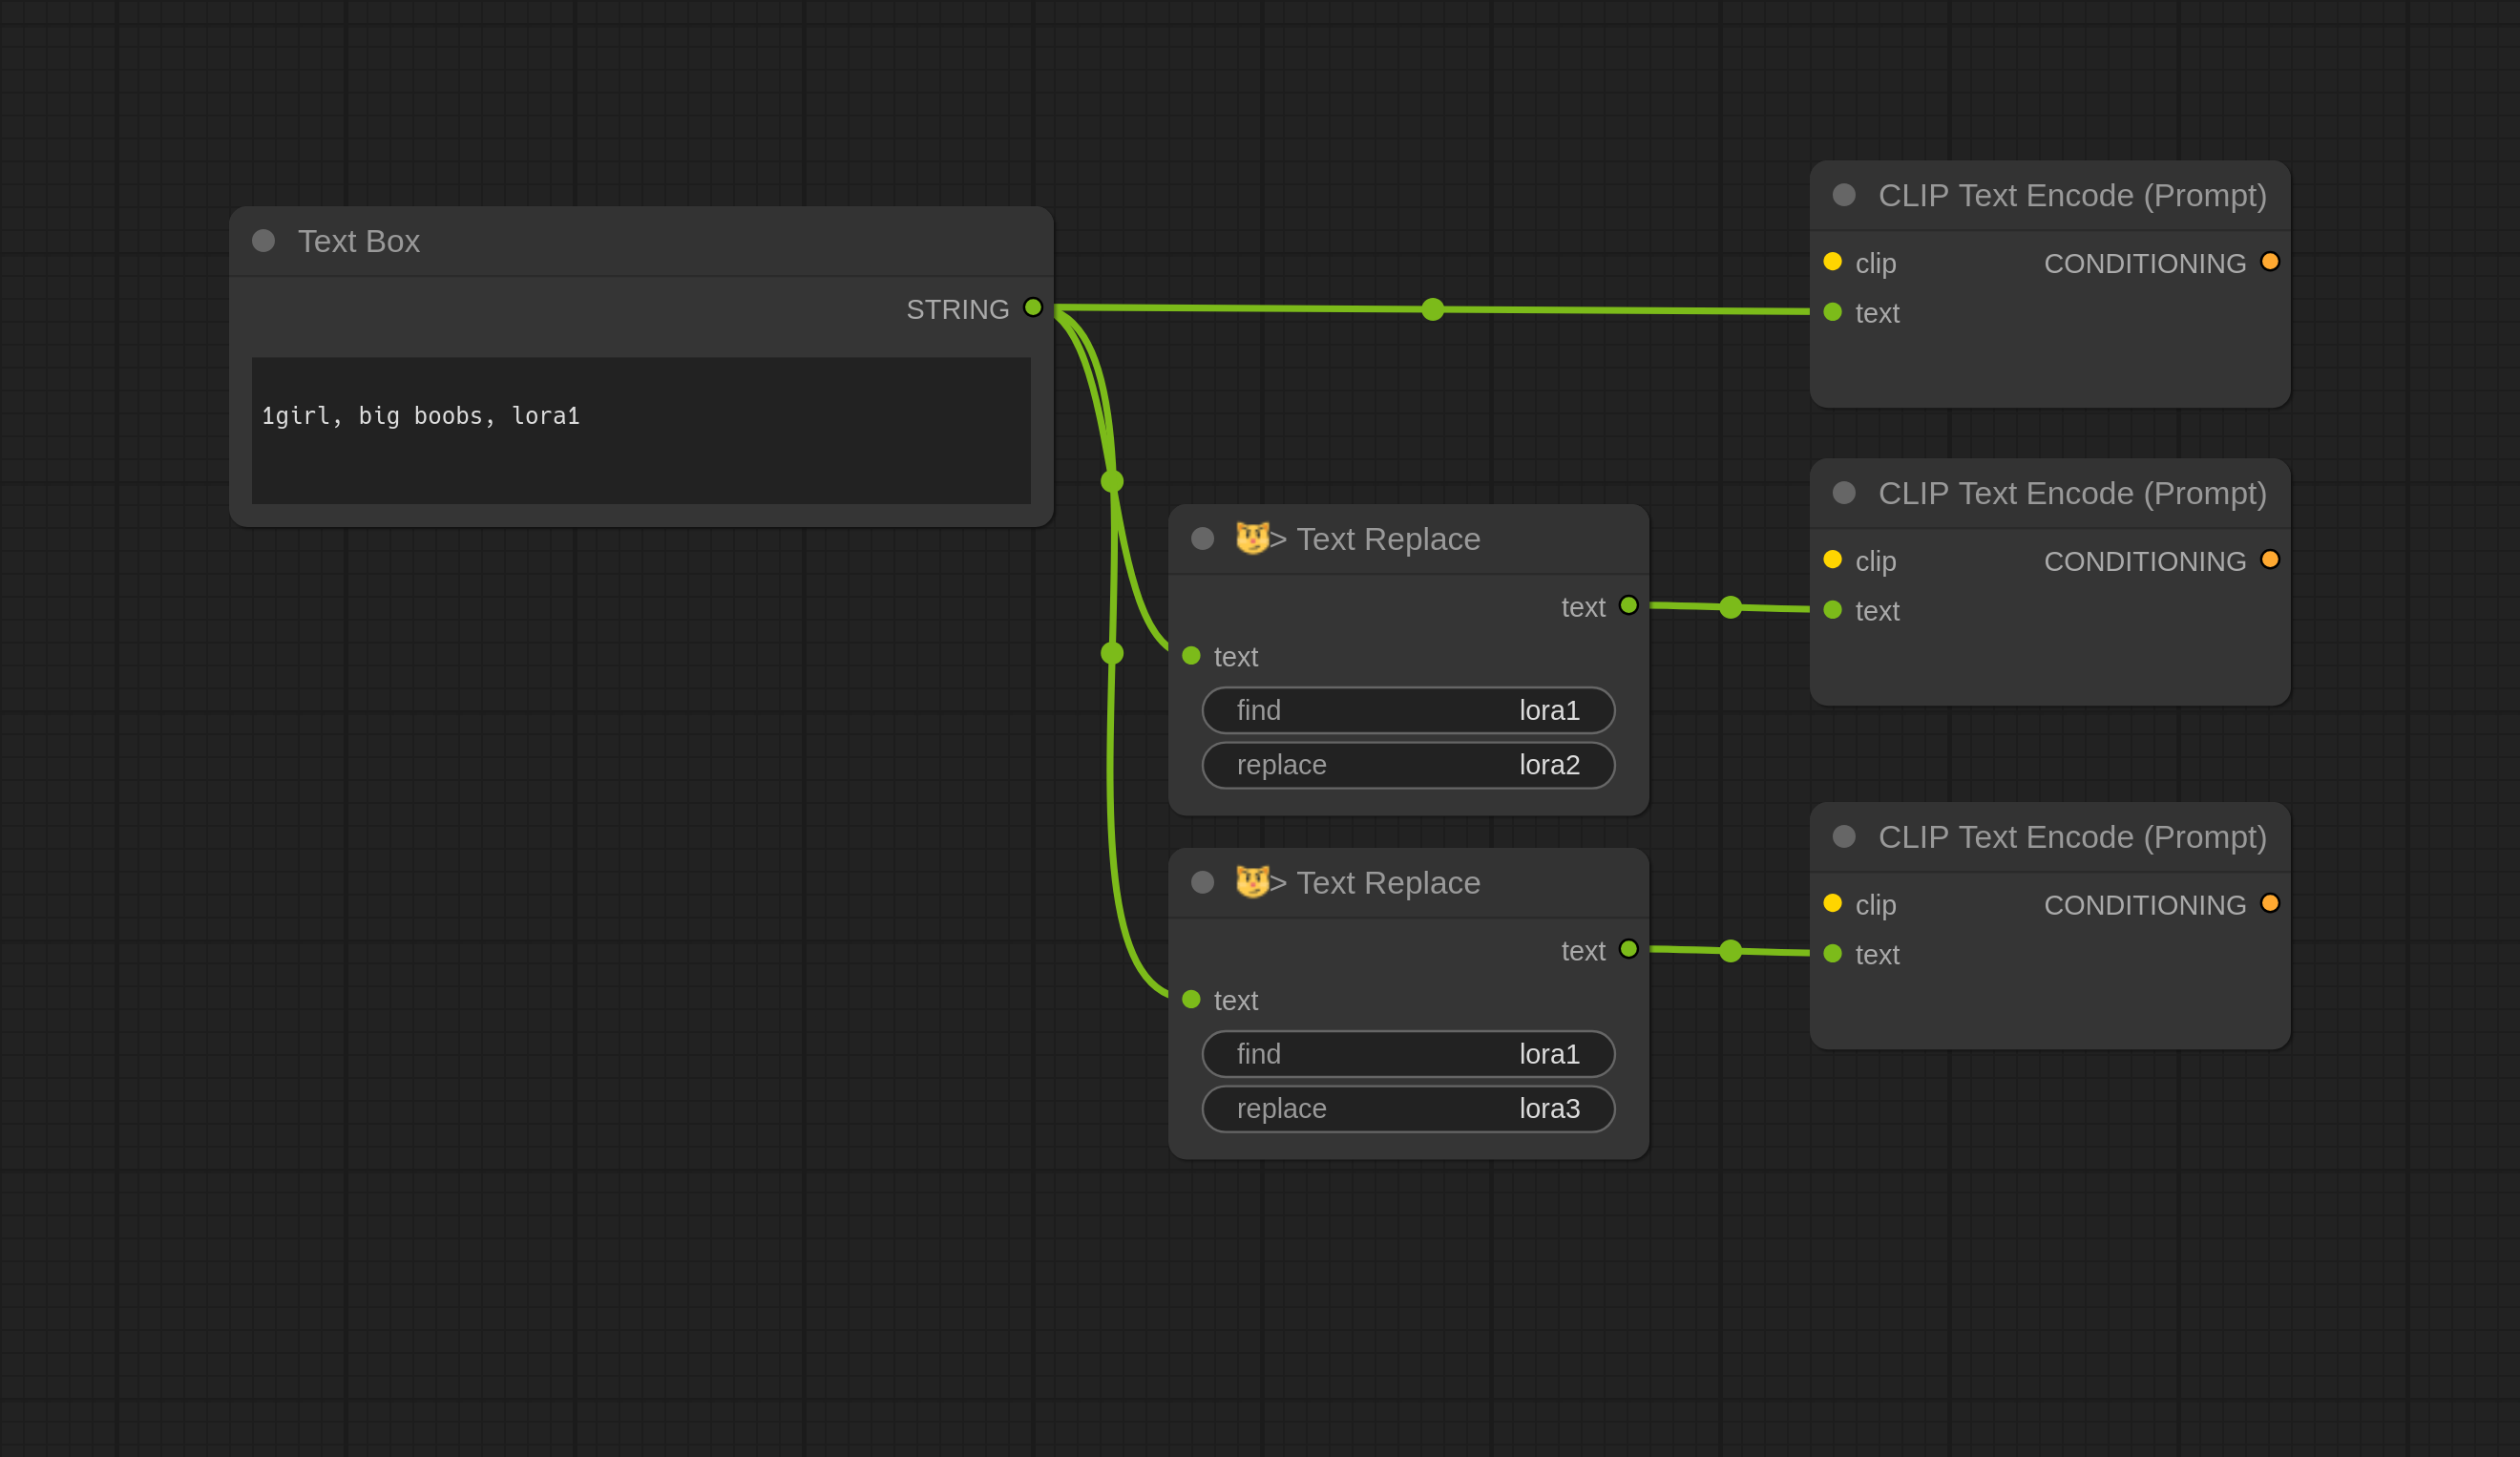Click the midpoint dot on the link from Text Box into lora2 Text Replace
Viewport: 2520px width, 1457px height.
[x=1112, y=481]
